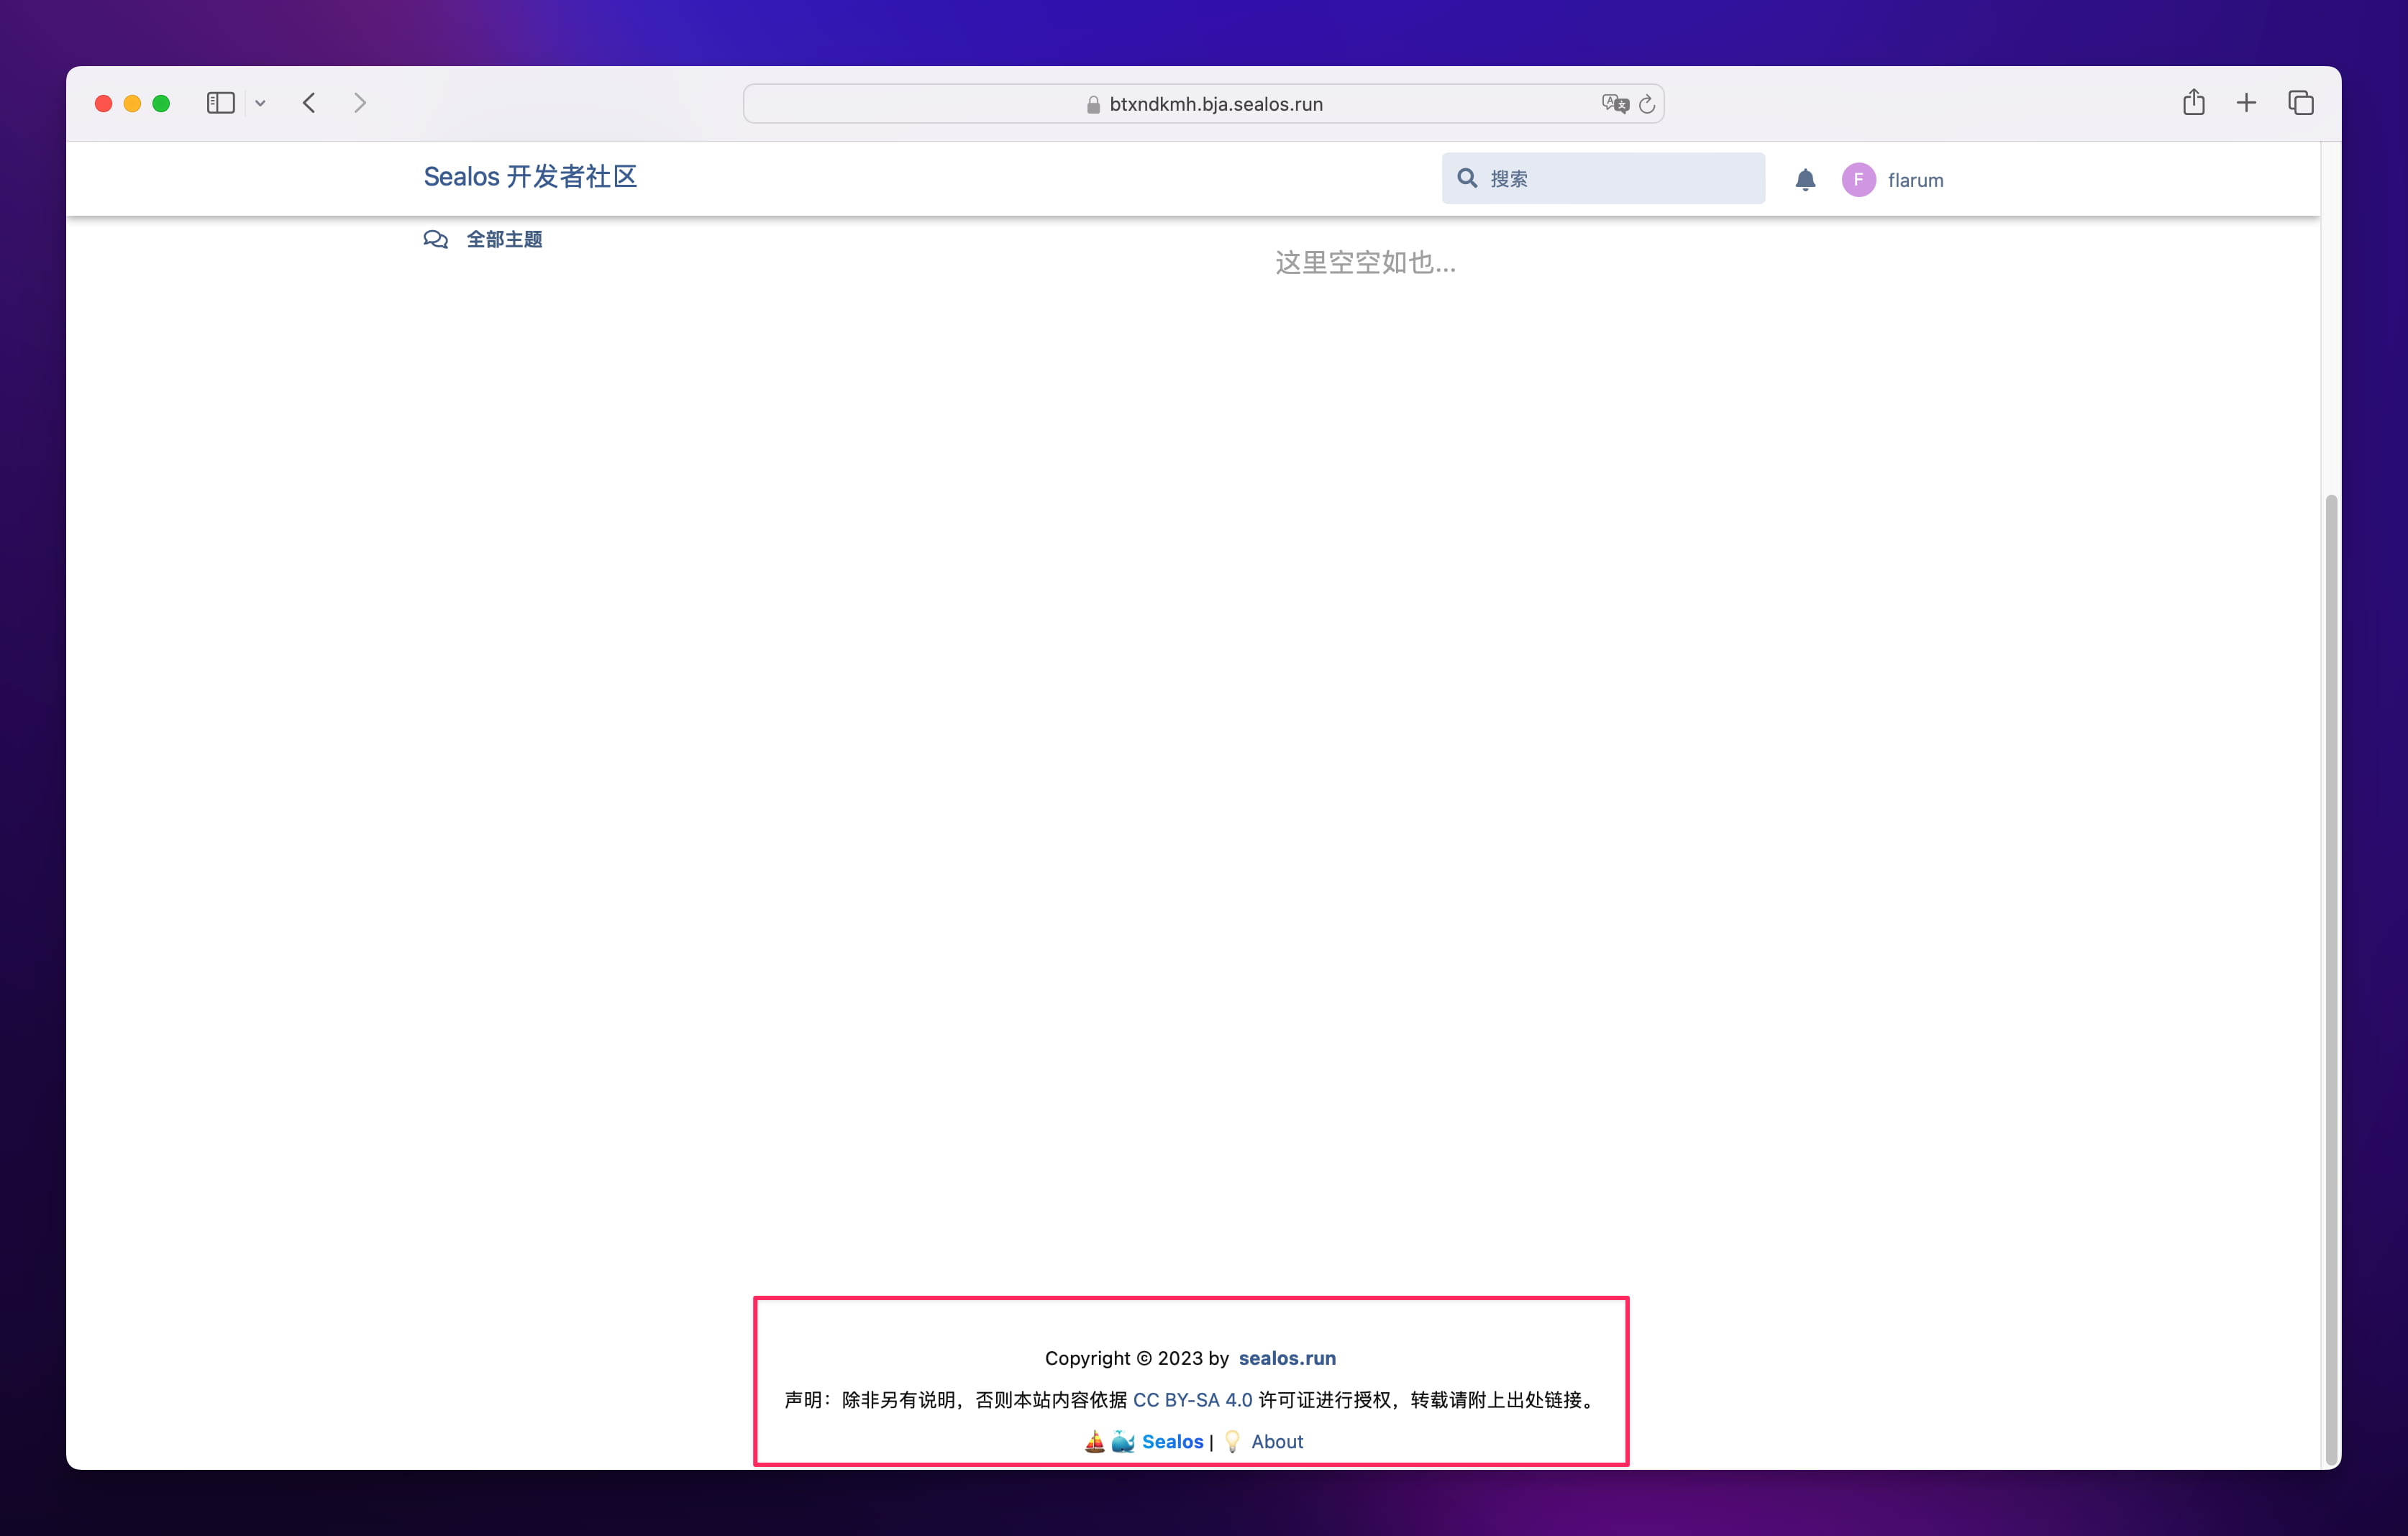Expand the chevron next to the sidebar button
The image size is (2408, 1536).
point(260,103)
